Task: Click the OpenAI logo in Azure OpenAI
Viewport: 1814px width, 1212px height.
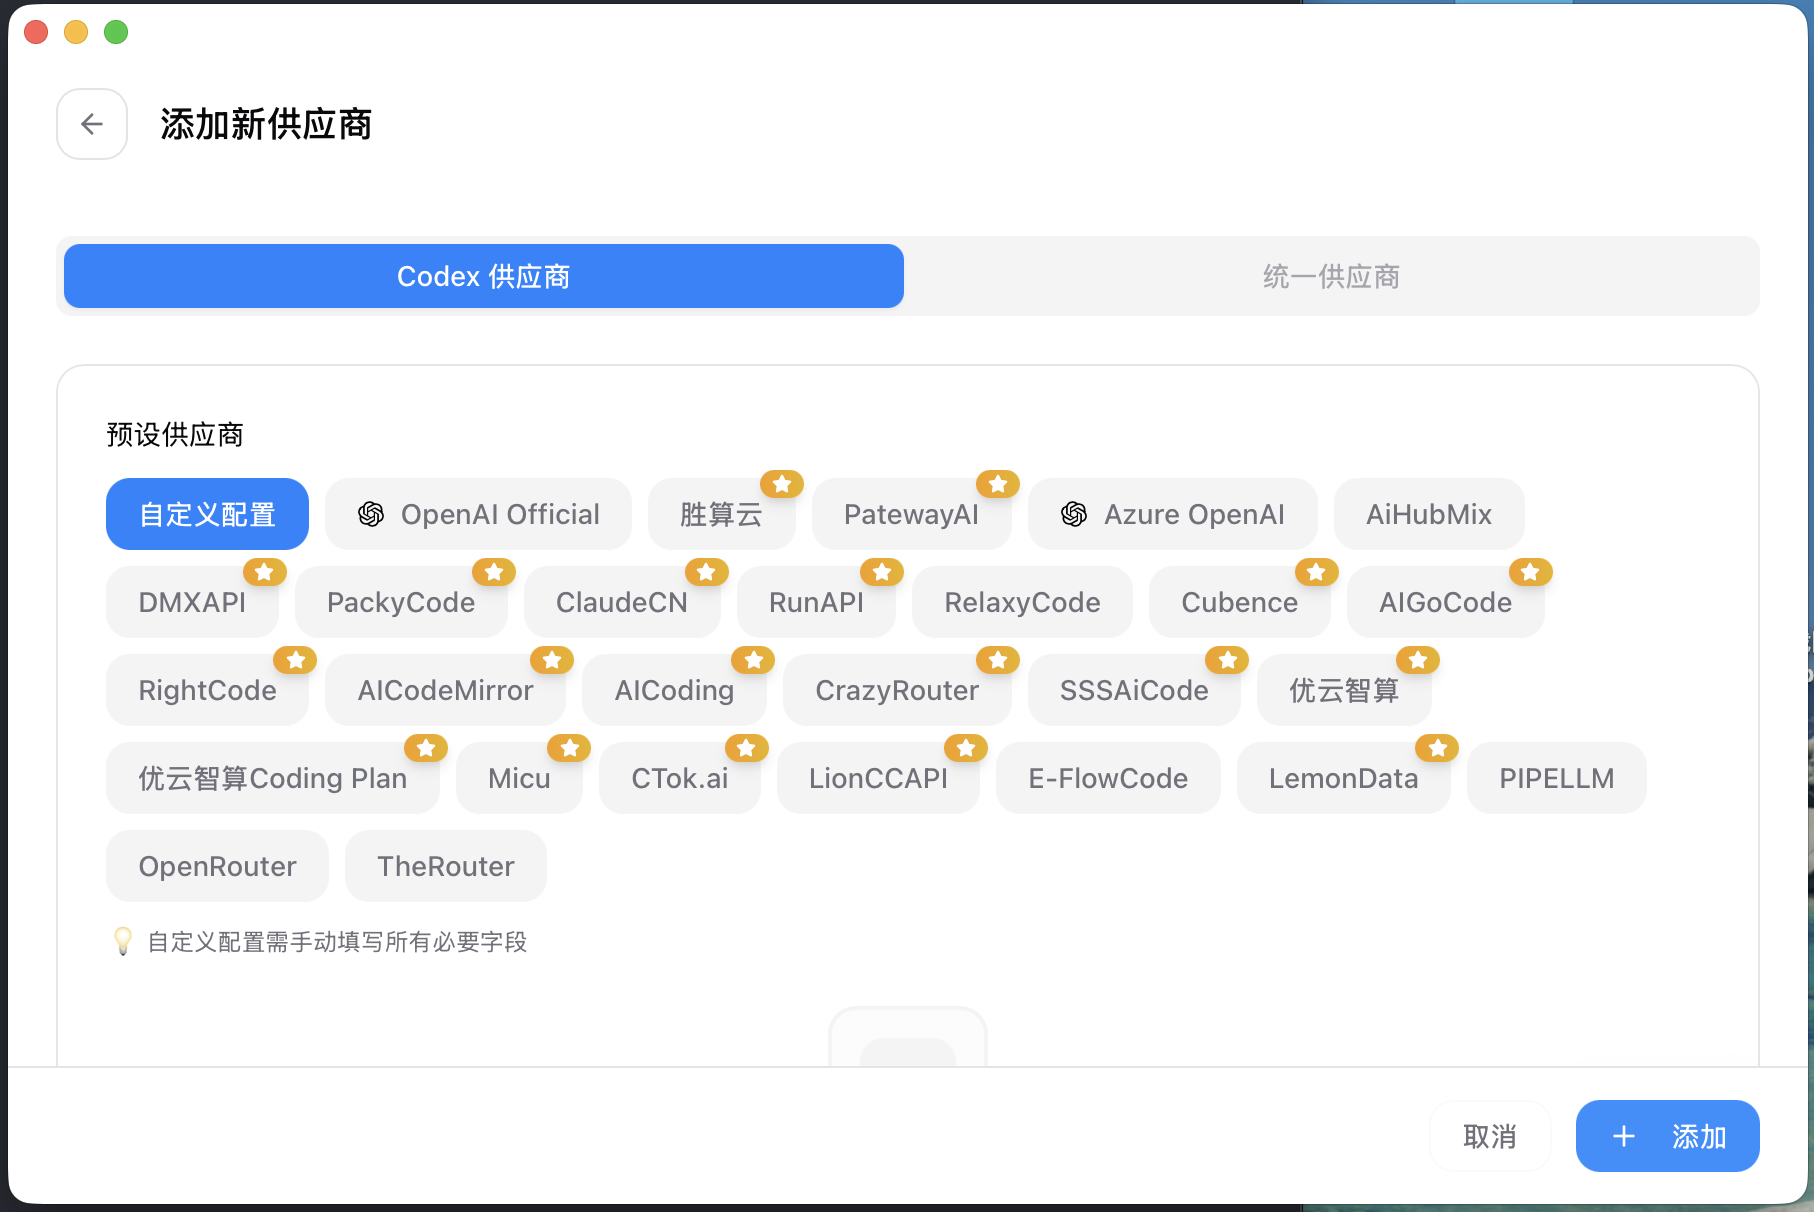Action: coord(1074,514)
